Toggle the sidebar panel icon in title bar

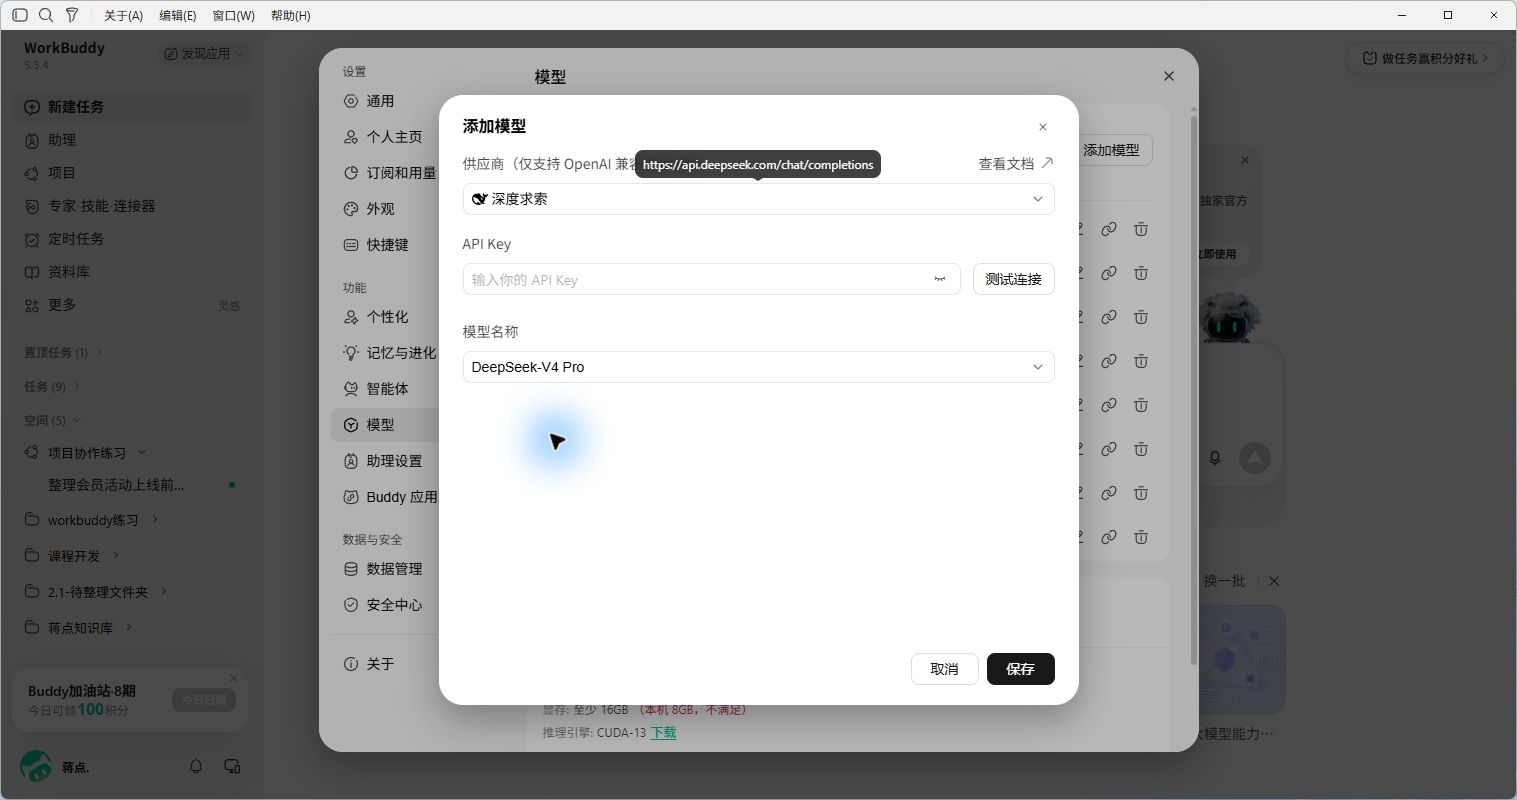[20, 15]
